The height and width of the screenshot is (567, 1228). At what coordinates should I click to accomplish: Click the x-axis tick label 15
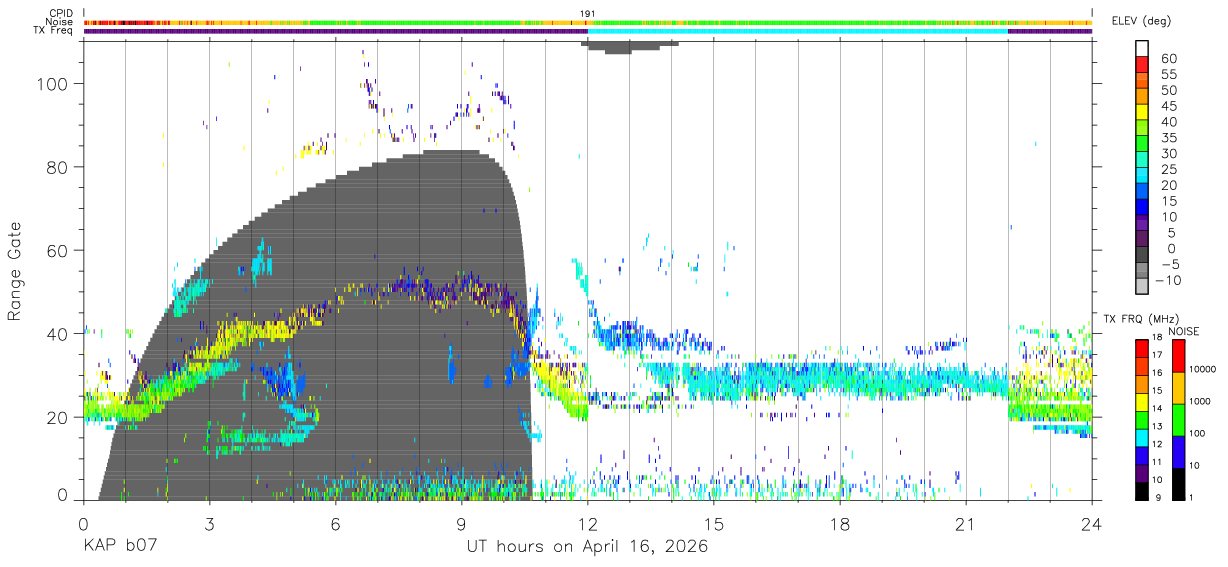tap(713, 524)
